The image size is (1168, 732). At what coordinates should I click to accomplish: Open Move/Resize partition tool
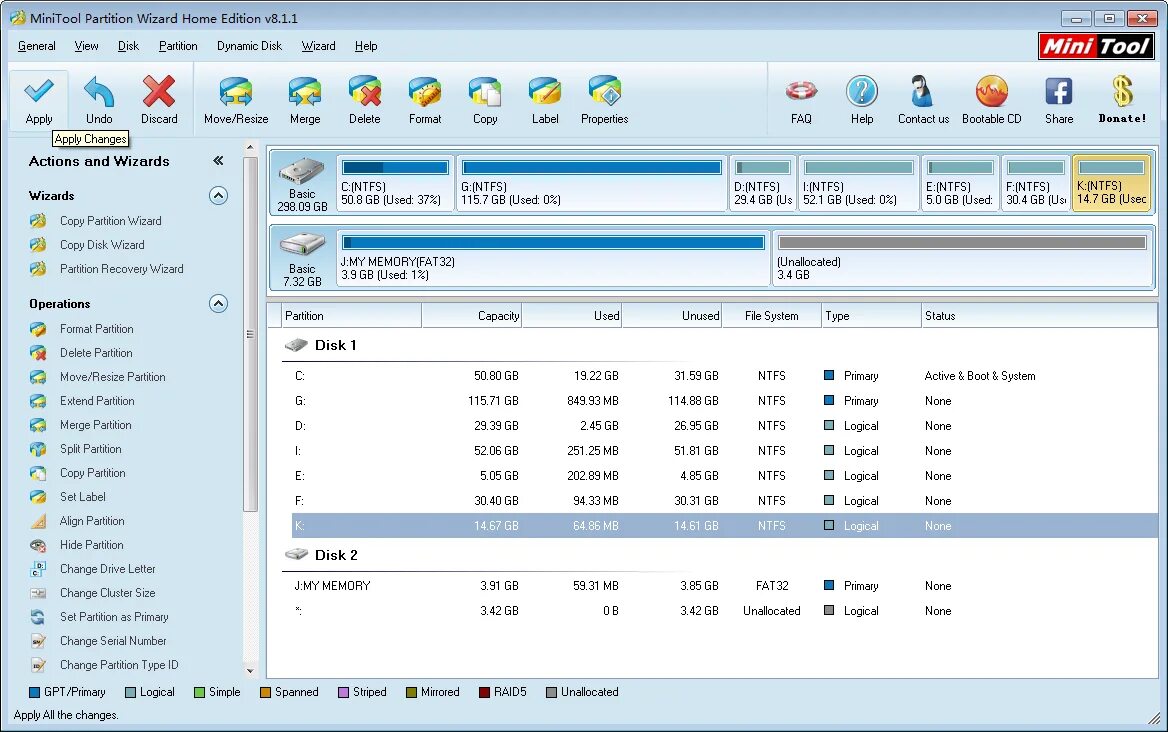pyautogui.click(x=236, y=99)
